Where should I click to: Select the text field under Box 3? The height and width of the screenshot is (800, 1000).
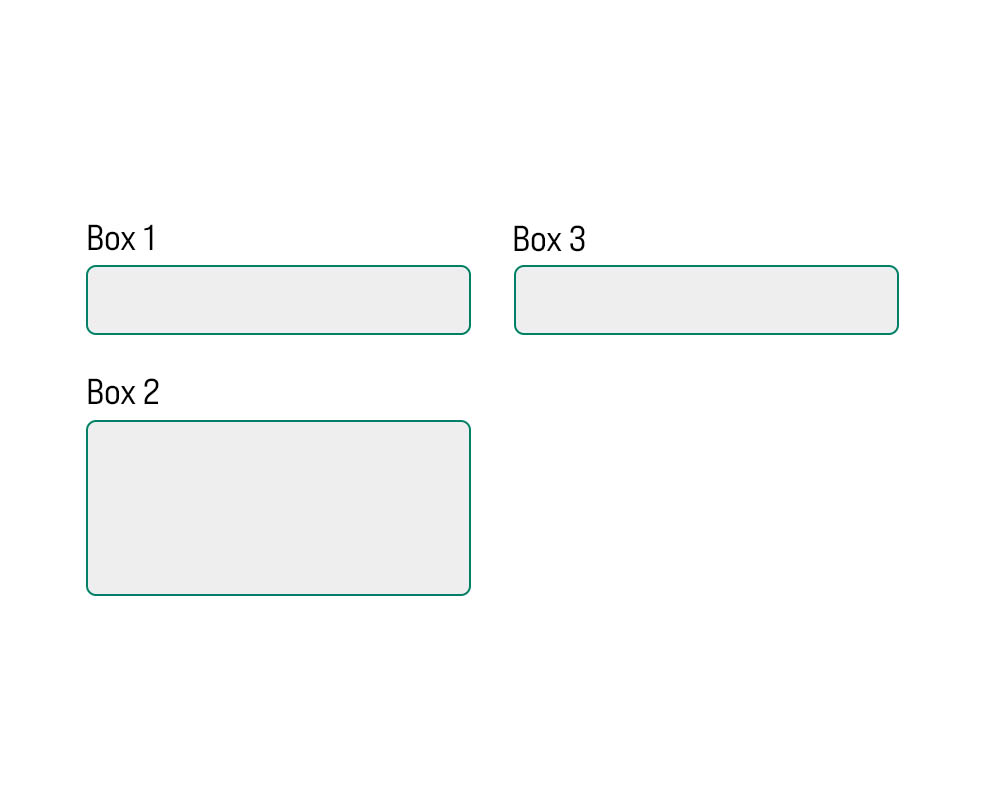[706, 300]
